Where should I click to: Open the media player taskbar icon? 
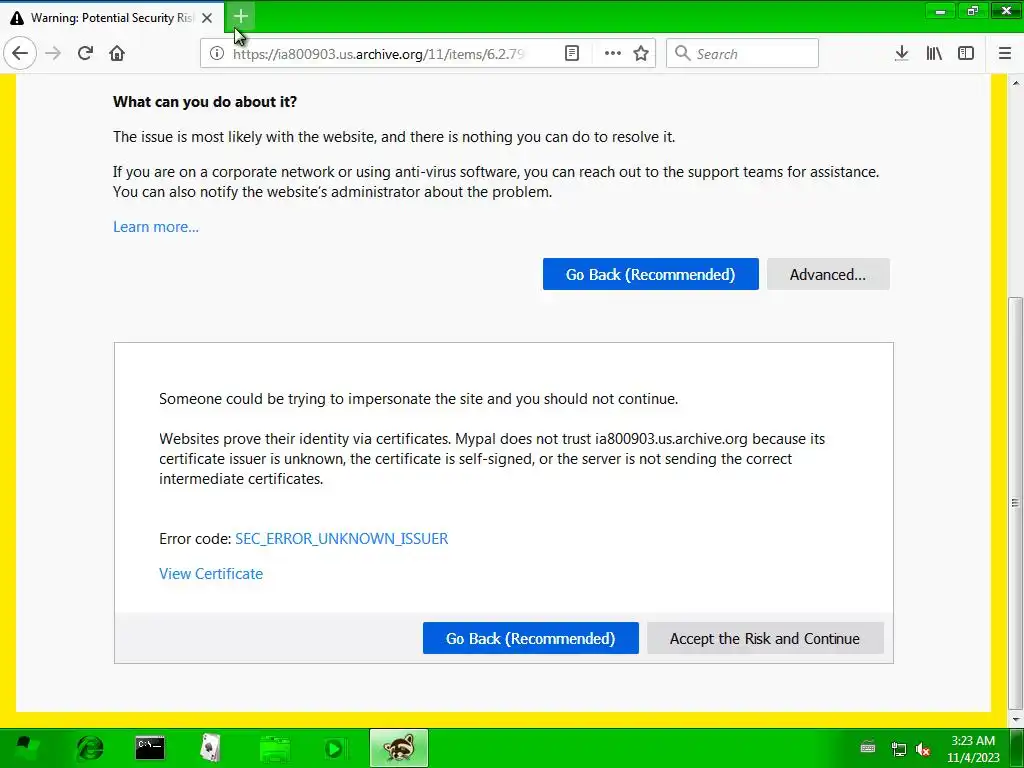[334, 748]
